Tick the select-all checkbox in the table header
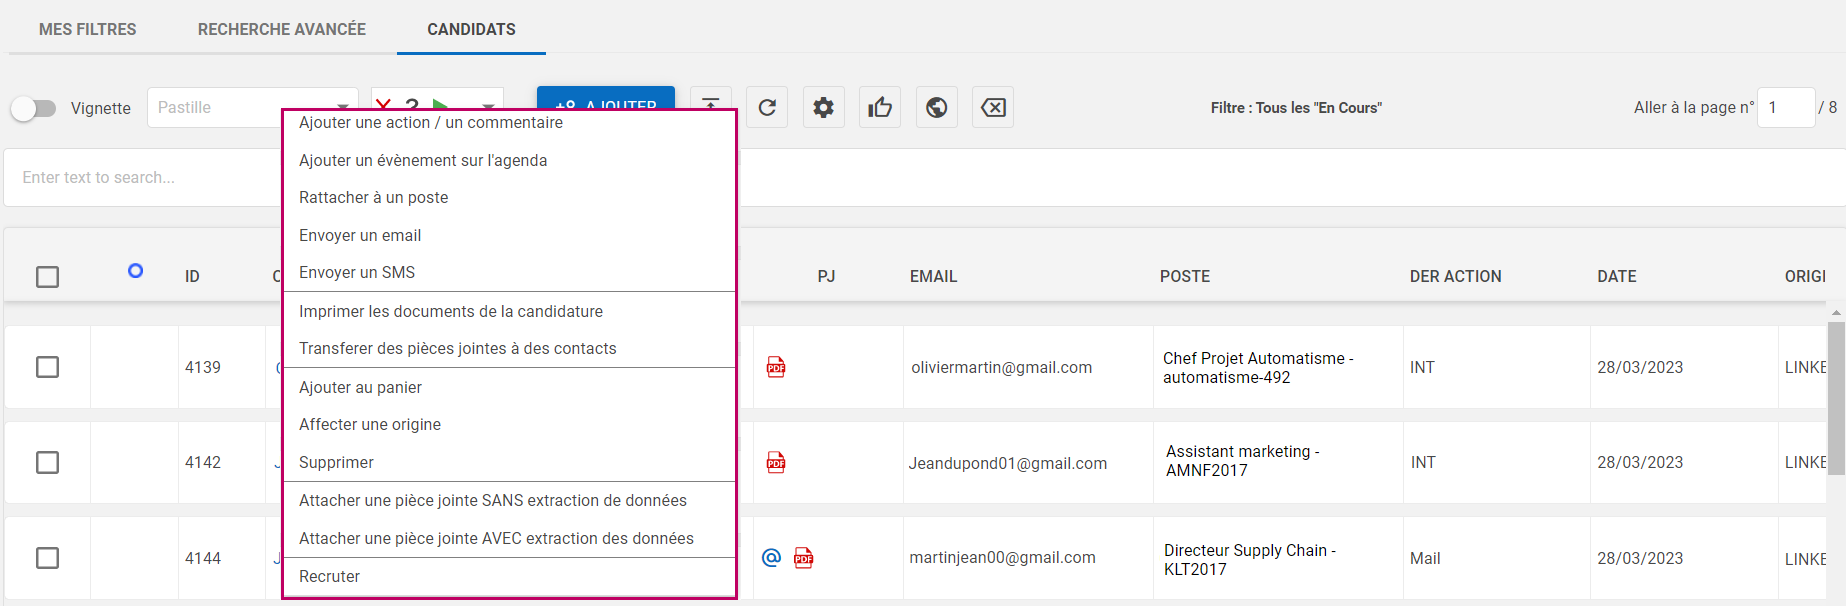 (47, 277)
